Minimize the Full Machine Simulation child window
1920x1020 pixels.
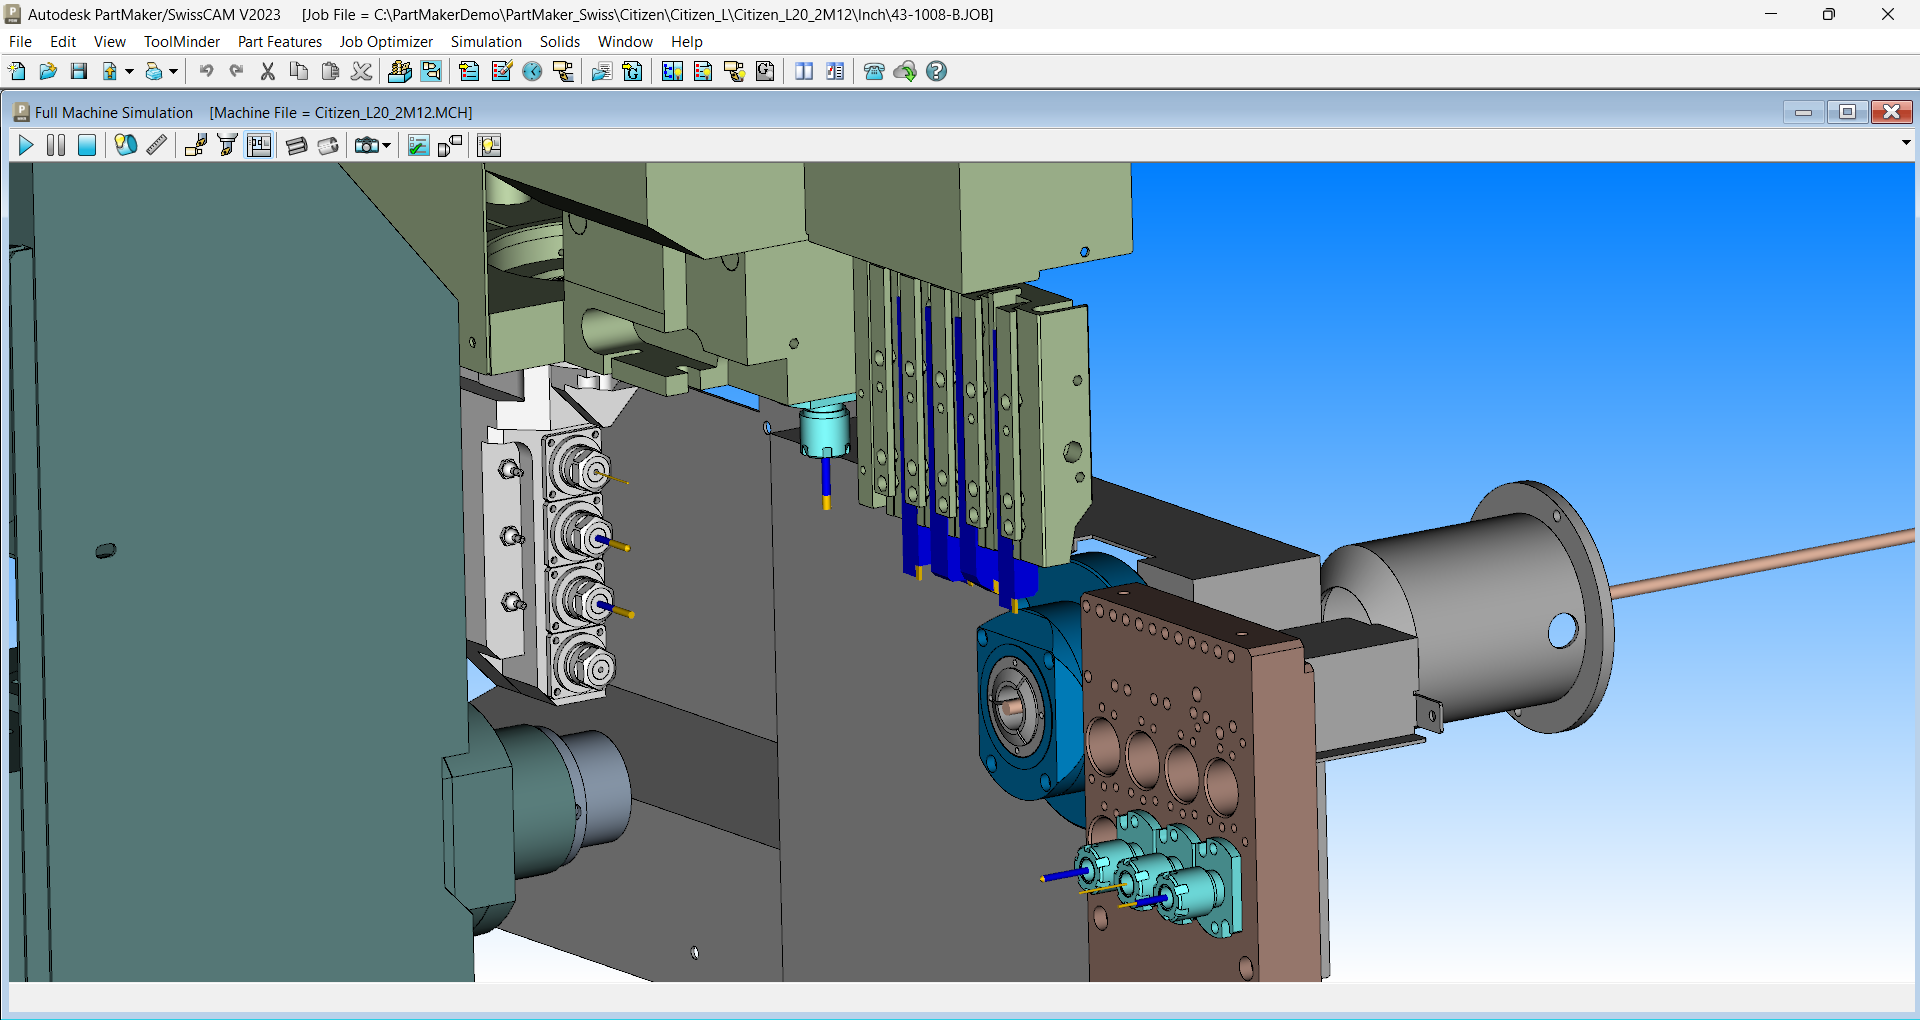coord(1803,112)
